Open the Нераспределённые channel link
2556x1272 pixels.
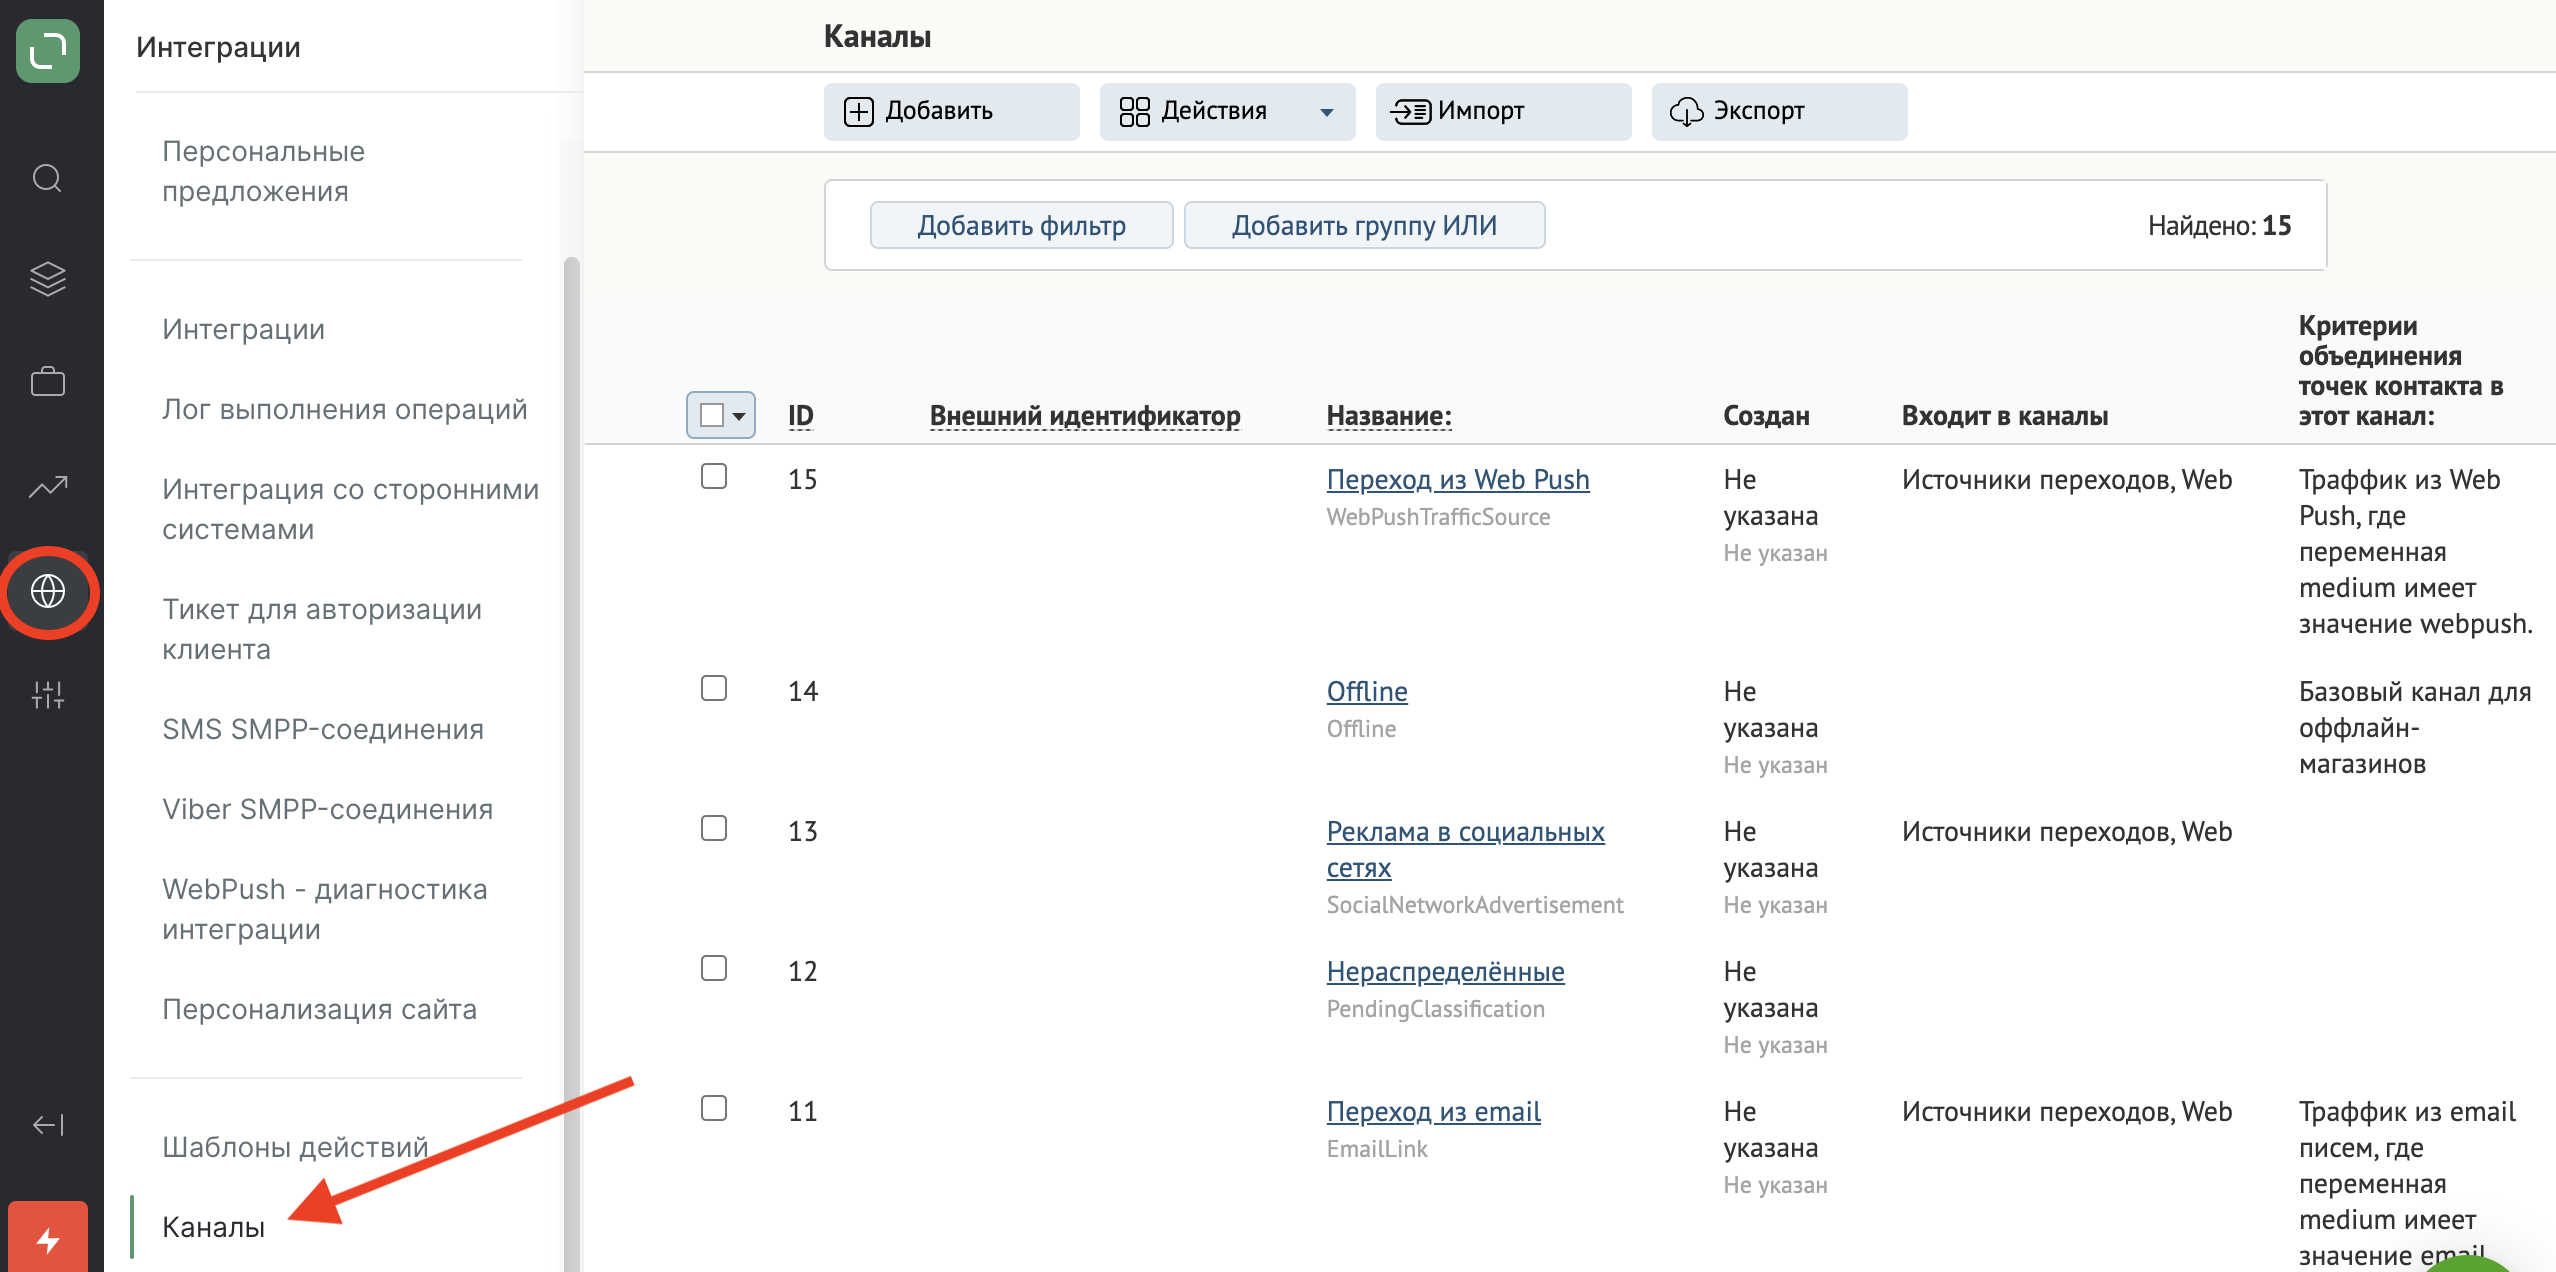click(1445, 971)
